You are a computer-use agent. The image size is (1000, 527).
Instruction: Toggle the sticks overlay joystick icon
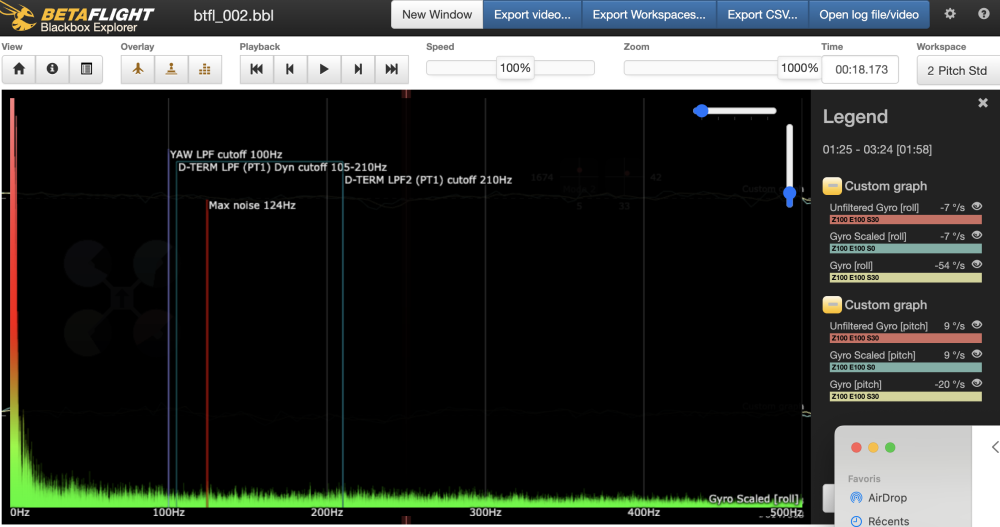[171, 69]
